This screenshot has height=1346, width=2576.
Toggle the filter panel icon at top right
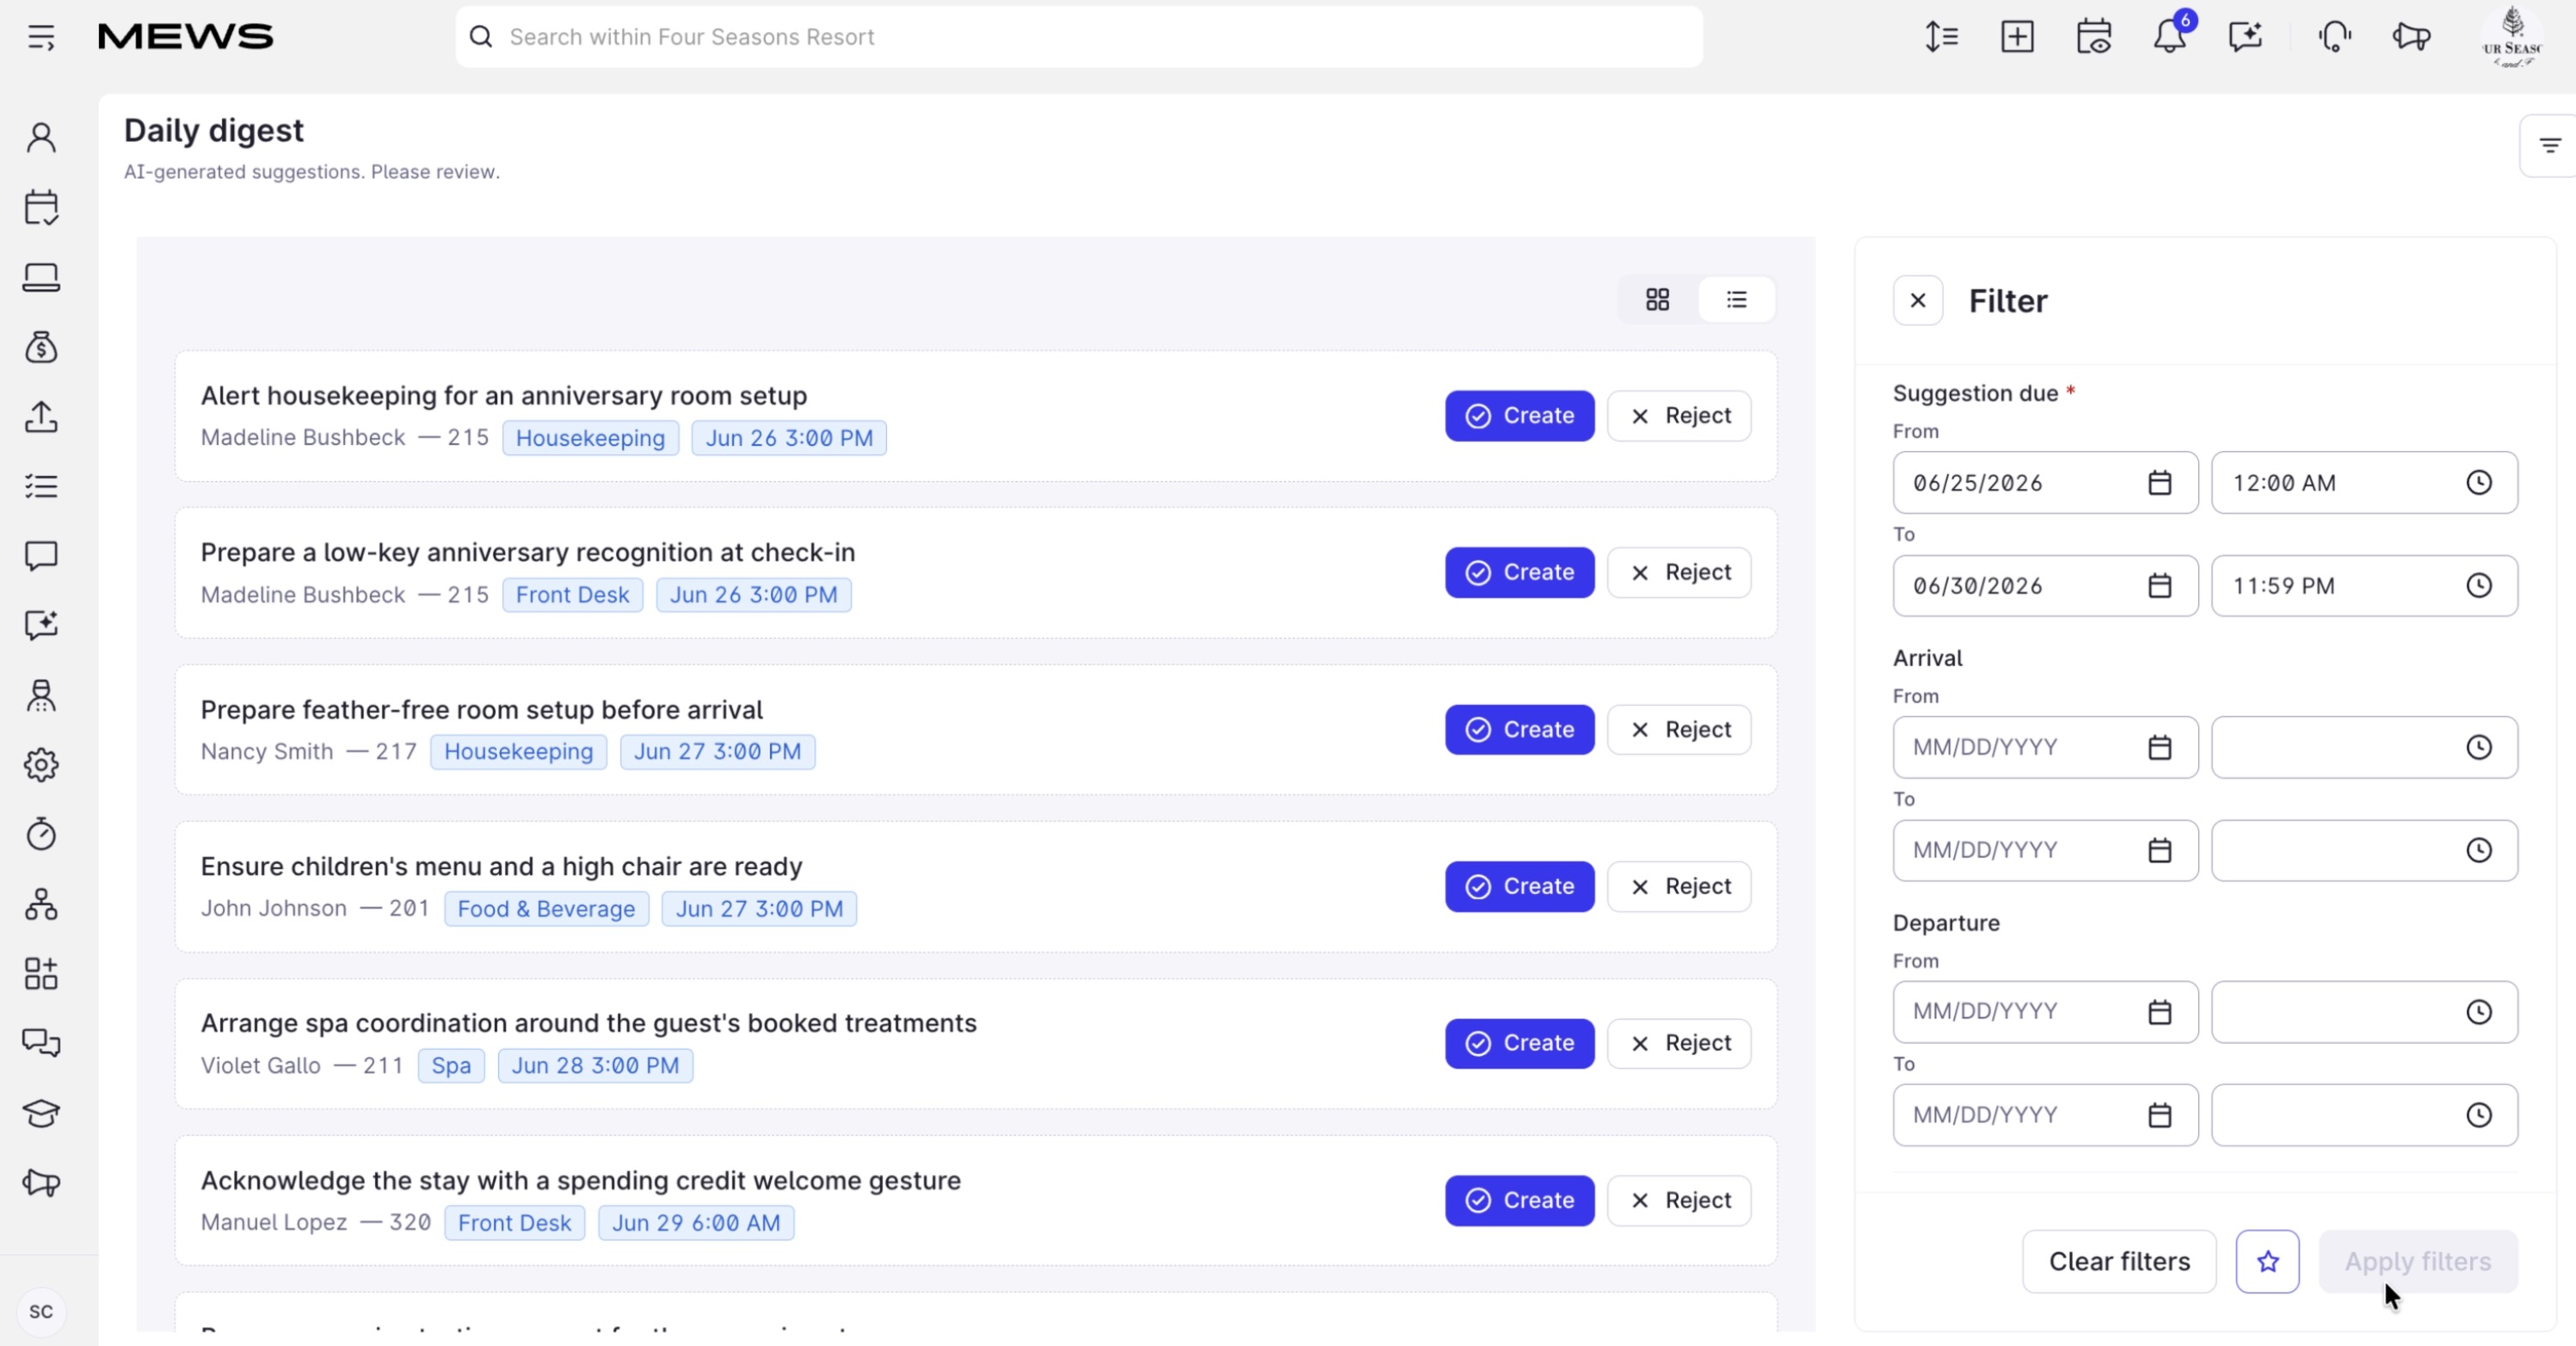[x=2550, y=146]
